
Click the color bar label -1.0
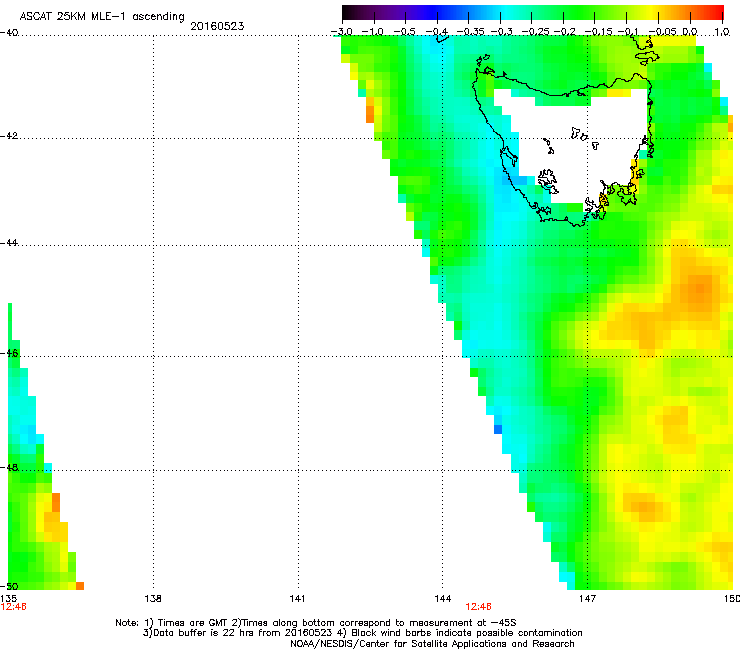pos(373,32)
